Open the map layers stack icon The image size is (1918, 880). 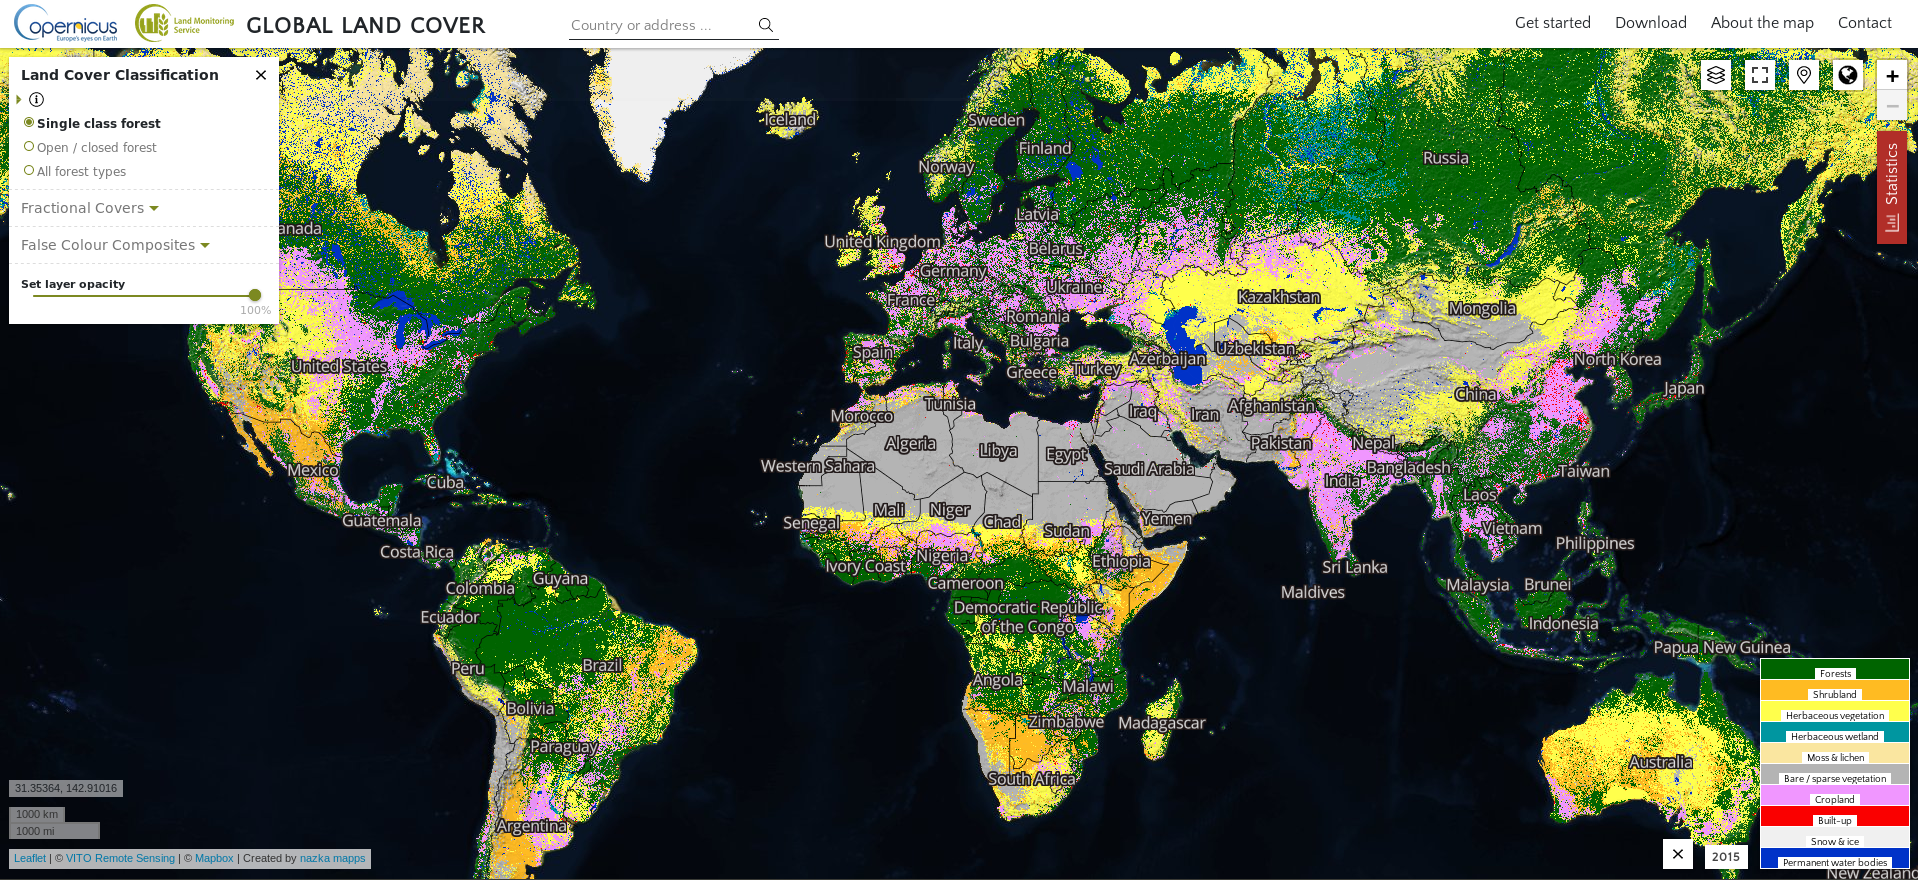(1716, 75)
